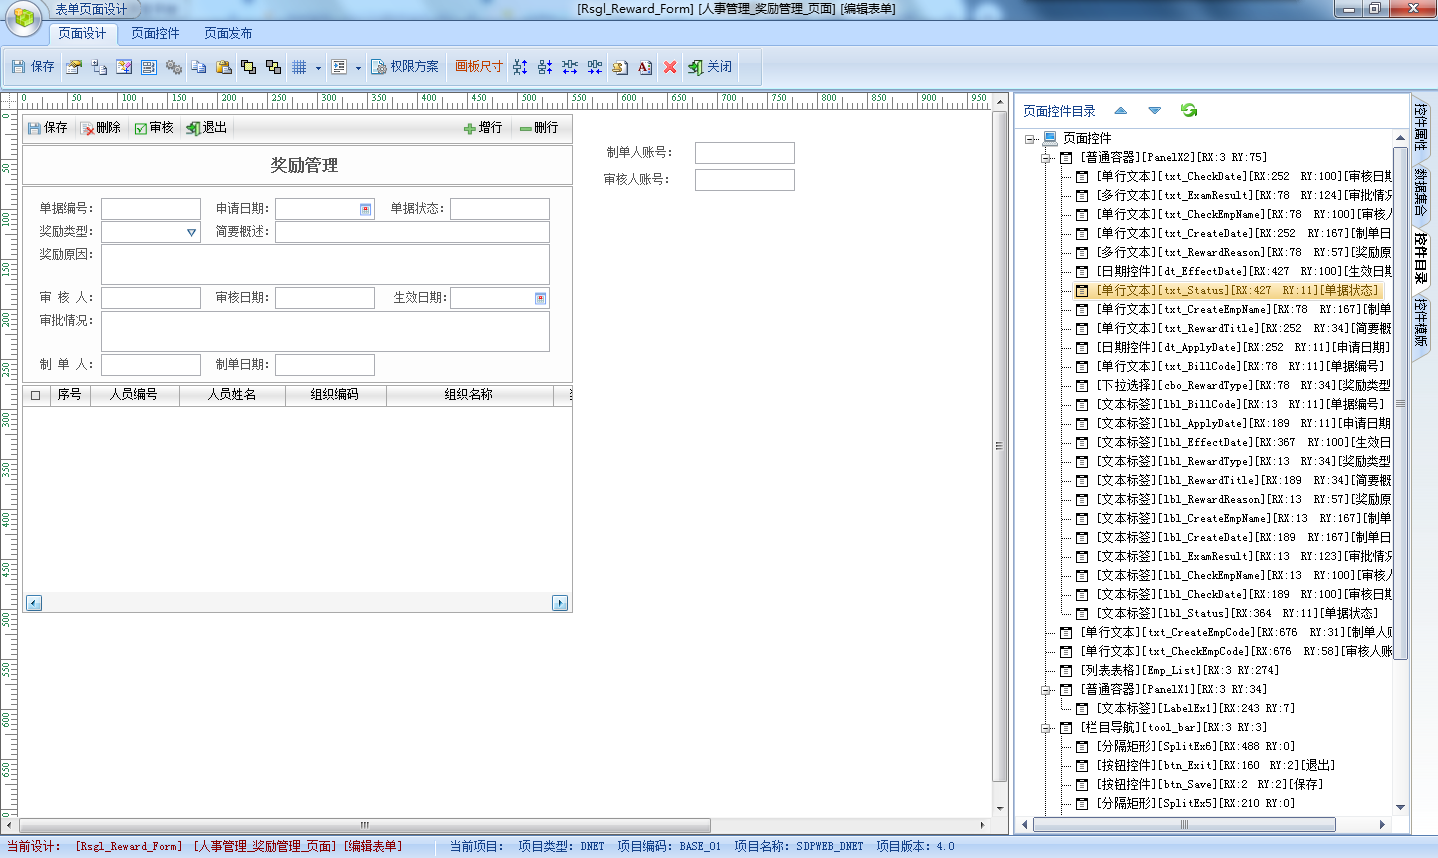
Task: Click the 单据编号 input field
Action: (x=151, y=209)
